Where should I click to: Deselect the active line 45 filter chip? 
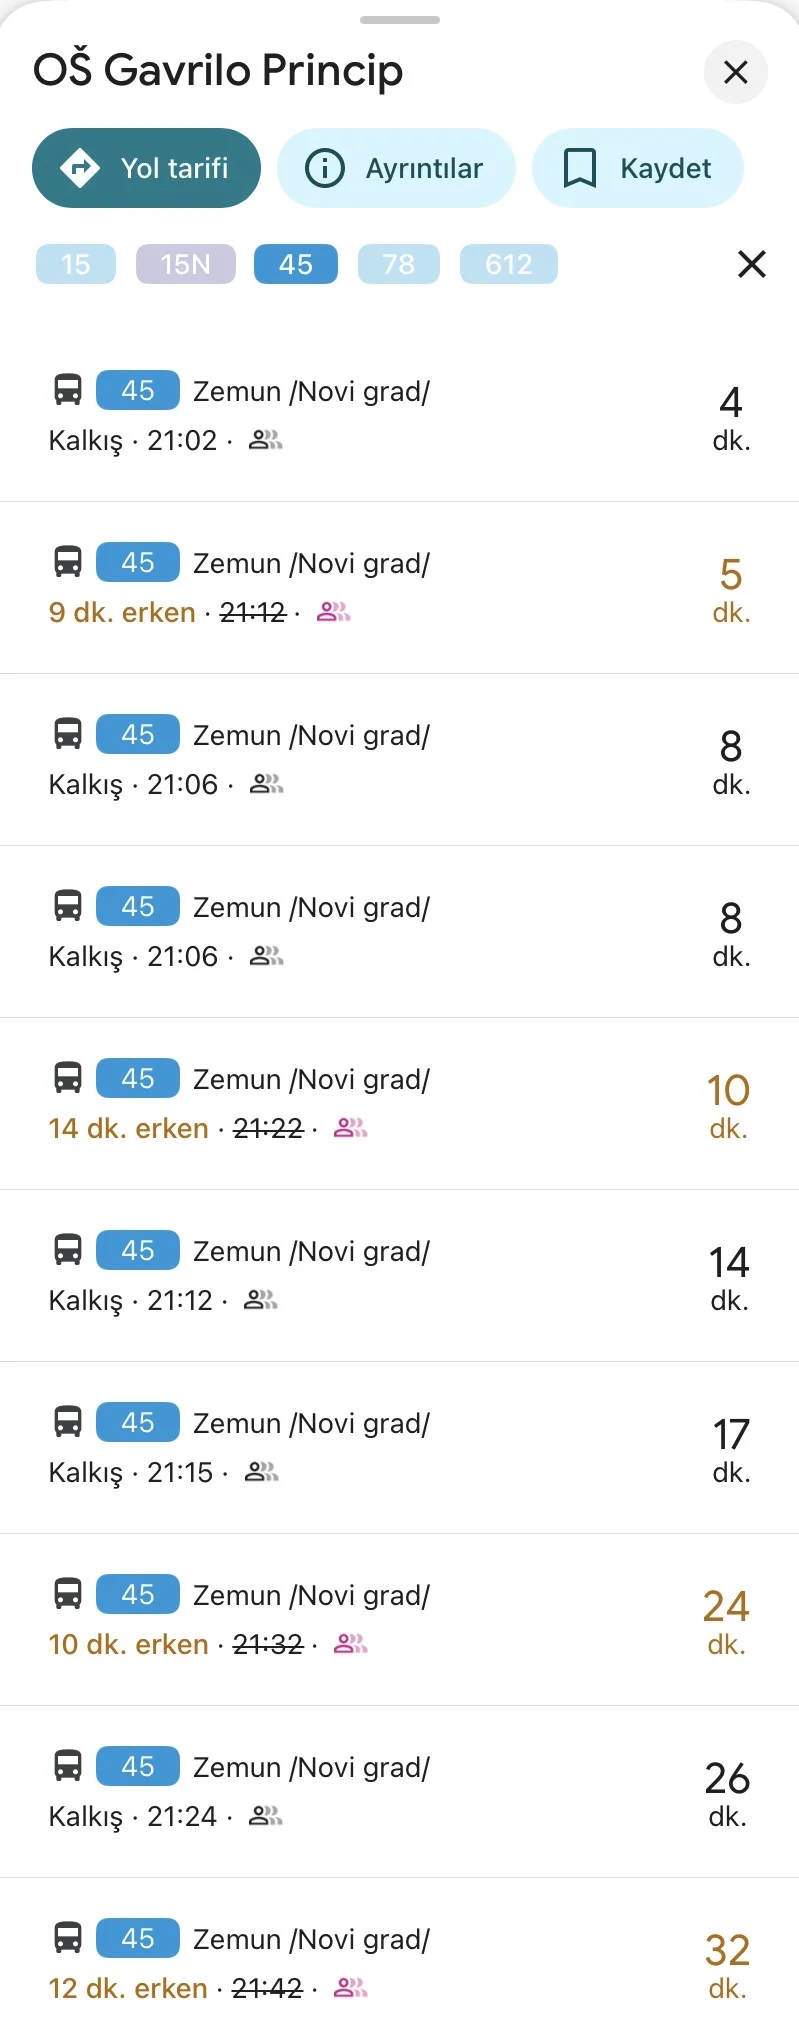(x=296, y=264)
